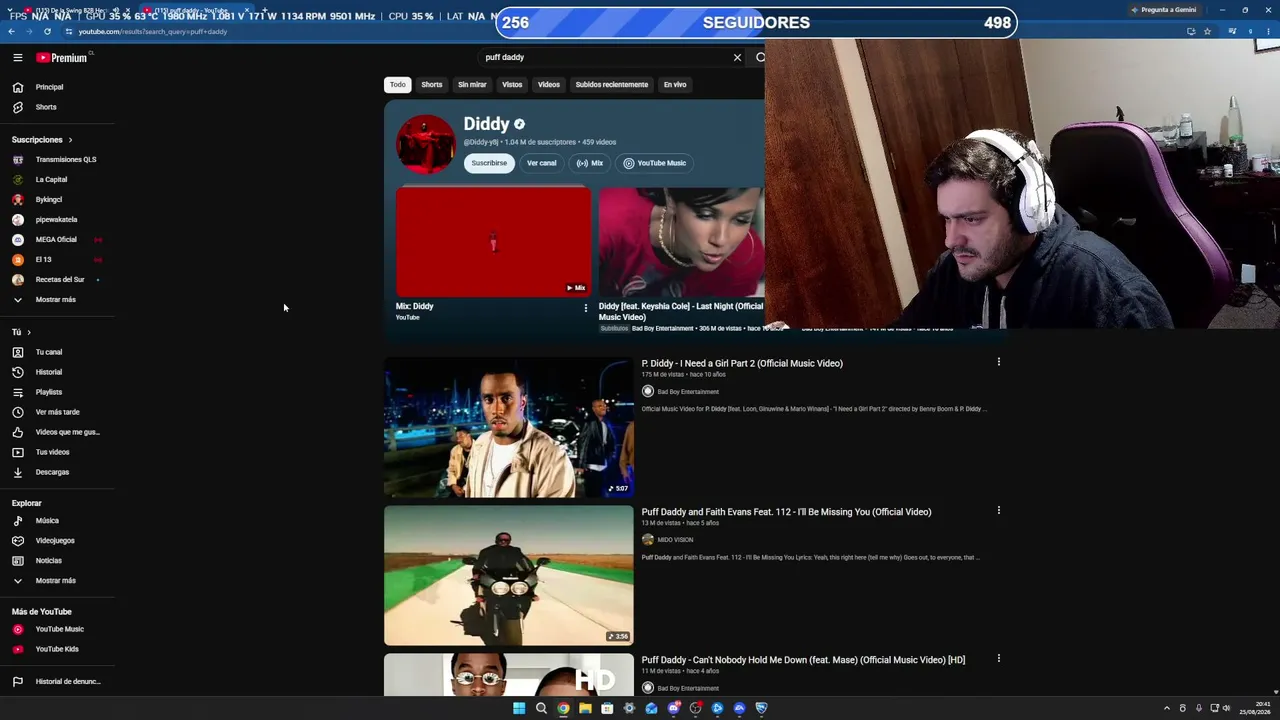This screenshot has width=1280, height=720.
Task: Play I'll Be Missing You thumbnail
Action: tap(509, 576)
